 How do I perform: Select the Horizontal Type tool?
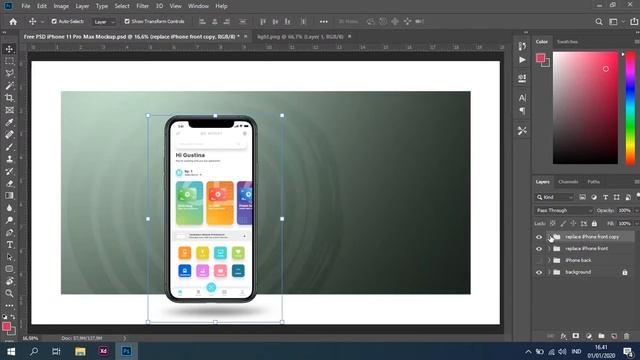pos(9,245)
